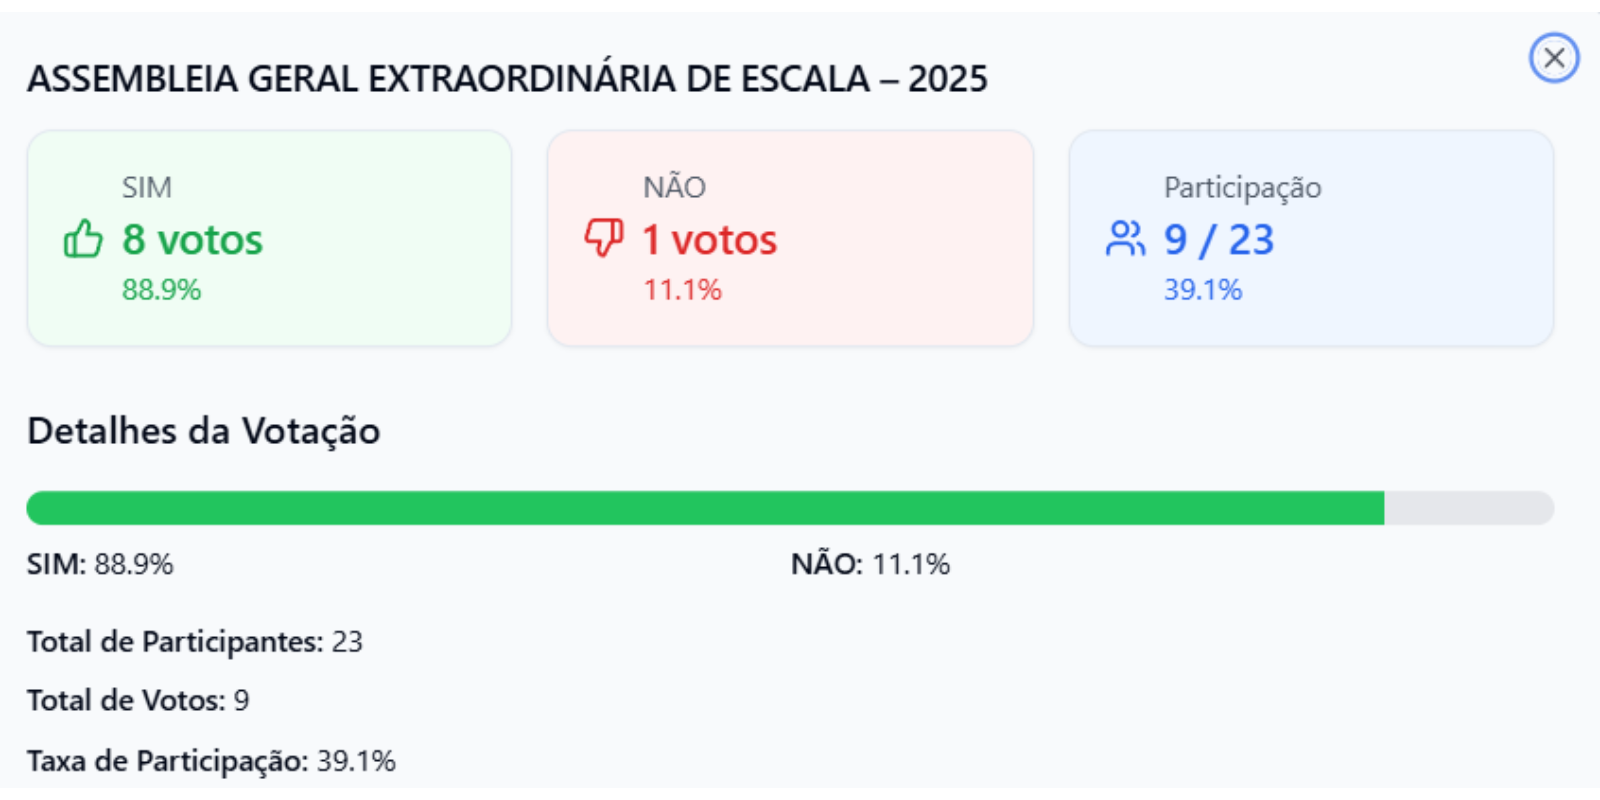Close the voting results dialog
The width and height of the screenshot is (1600, 800).
point(1553,58)
